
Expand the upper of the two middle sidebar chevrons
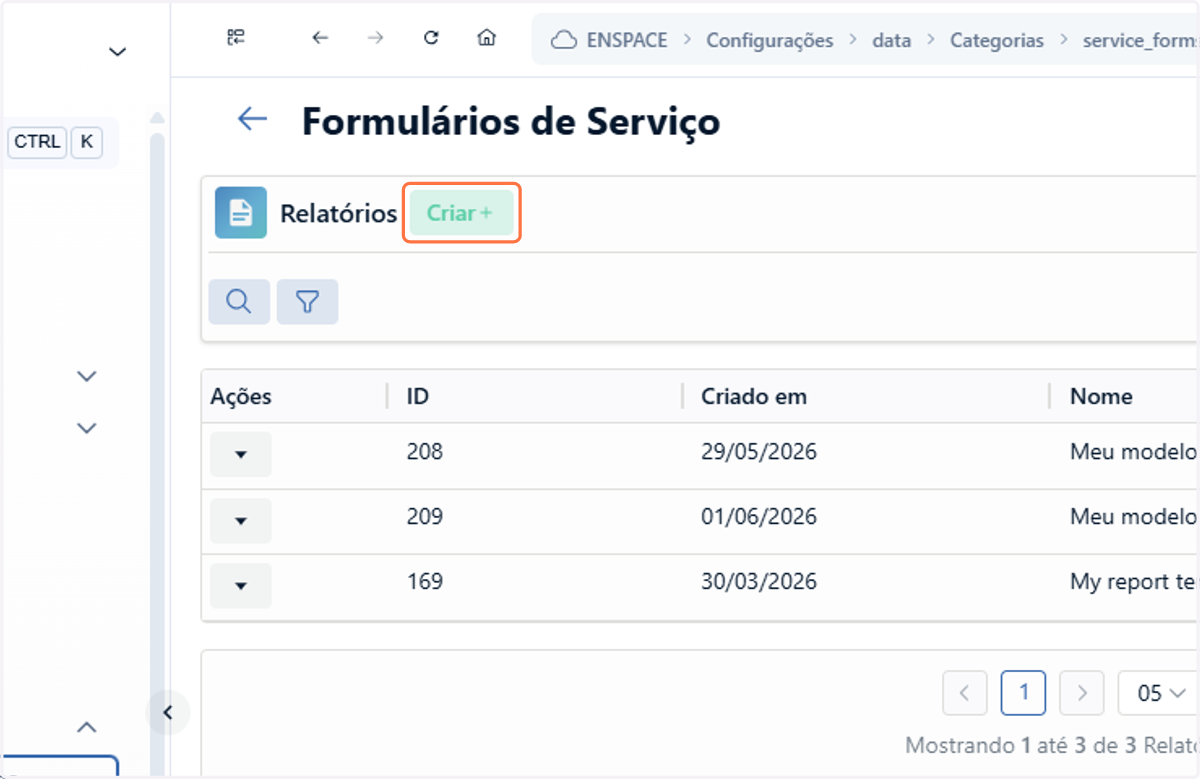click(87, 376)
